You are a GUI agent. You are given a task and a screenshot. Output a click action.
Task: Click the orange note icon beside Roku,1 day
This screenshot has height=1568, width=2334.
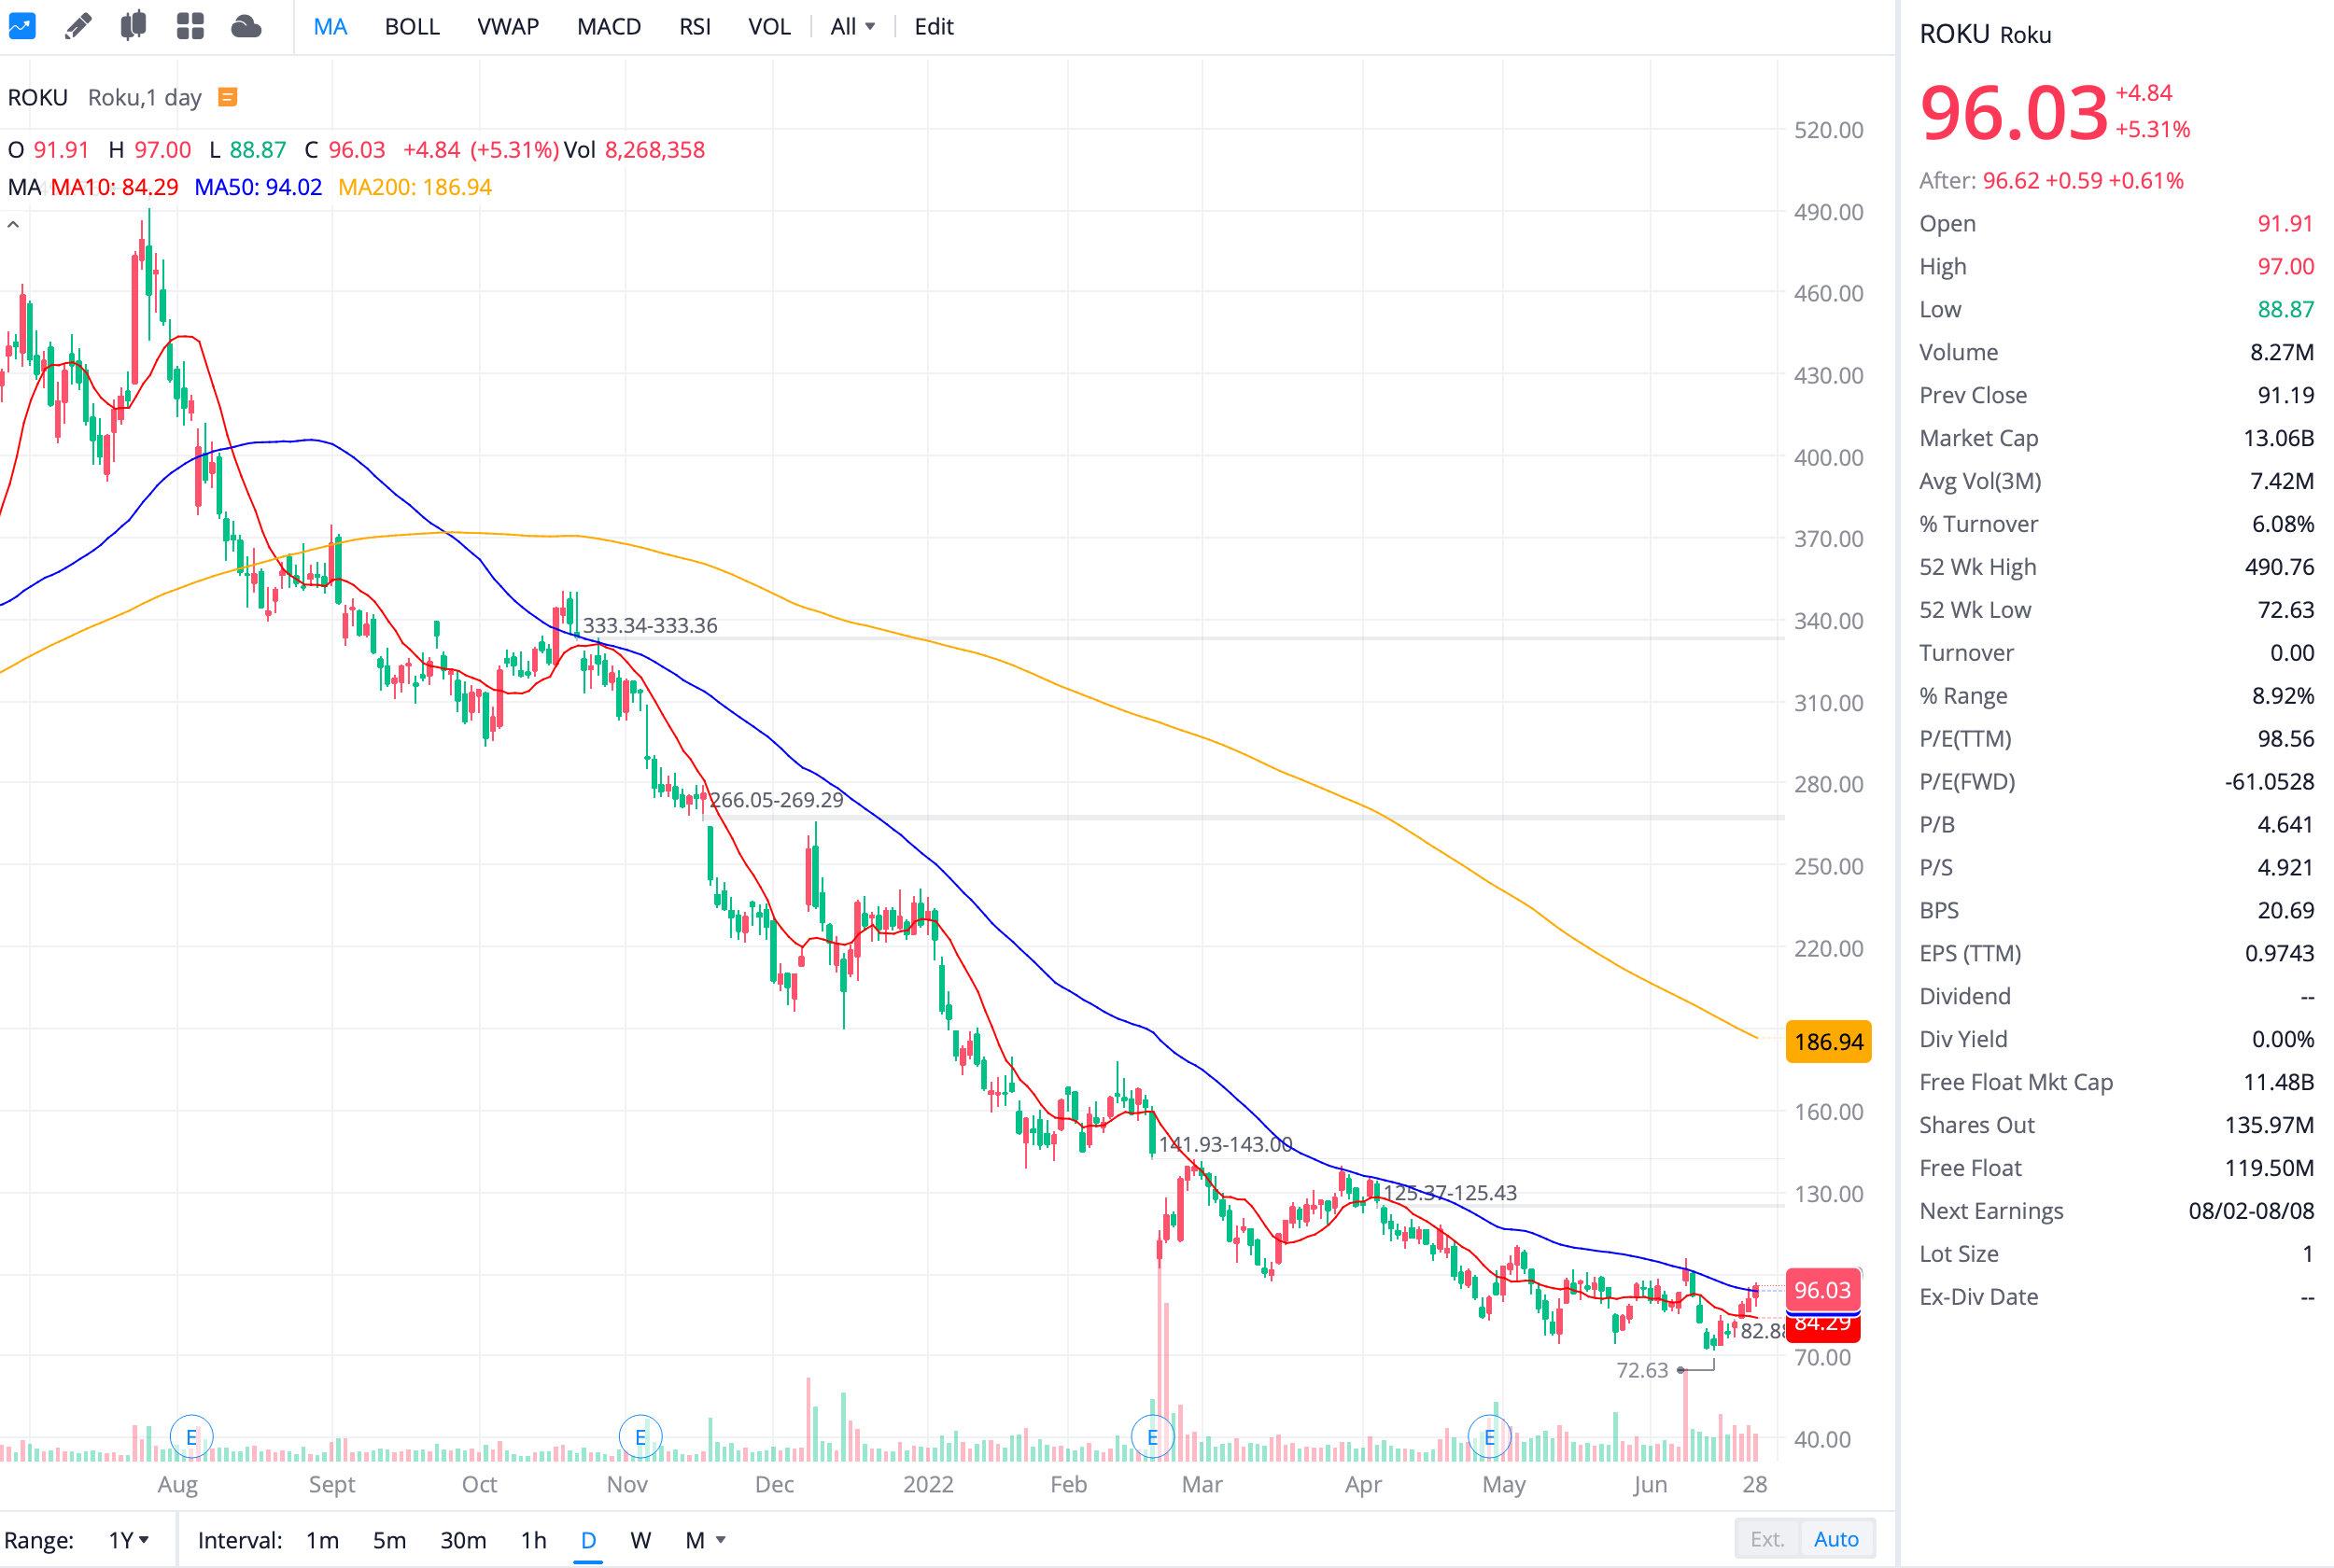228,97
